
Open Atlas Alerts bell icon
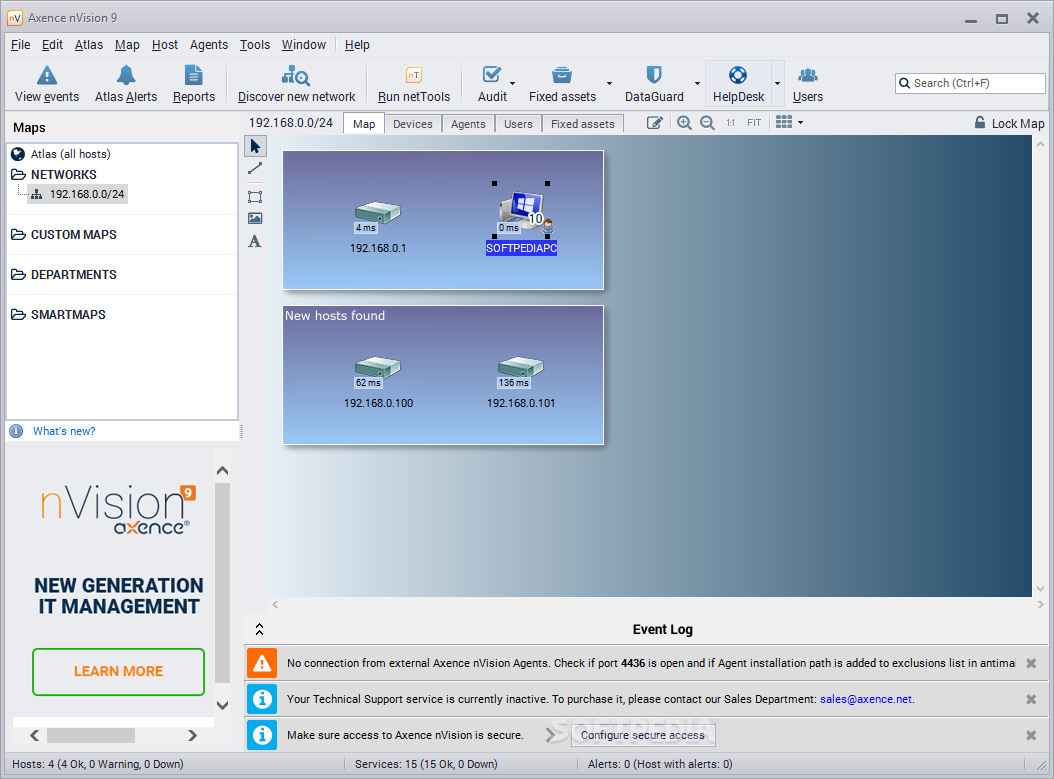(x=126, y=75)
